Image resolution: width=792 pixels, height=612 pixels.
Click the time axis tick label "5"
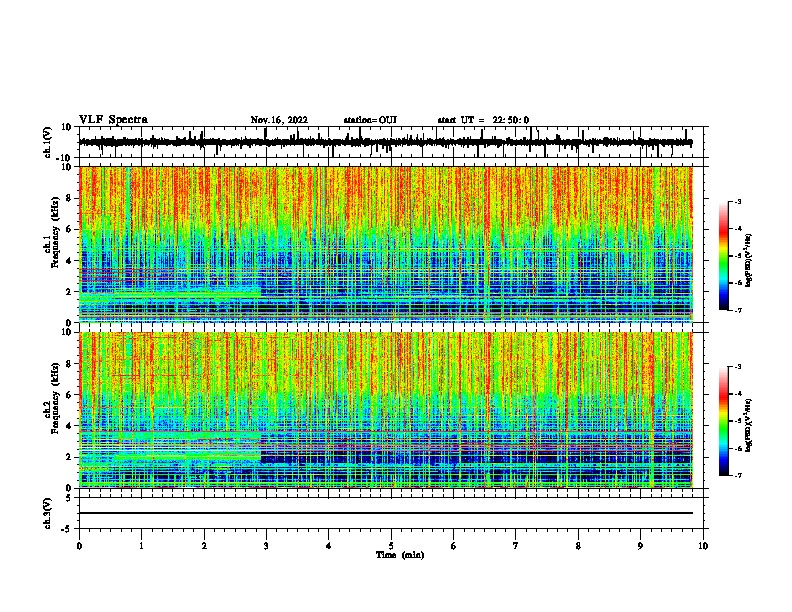391,546
